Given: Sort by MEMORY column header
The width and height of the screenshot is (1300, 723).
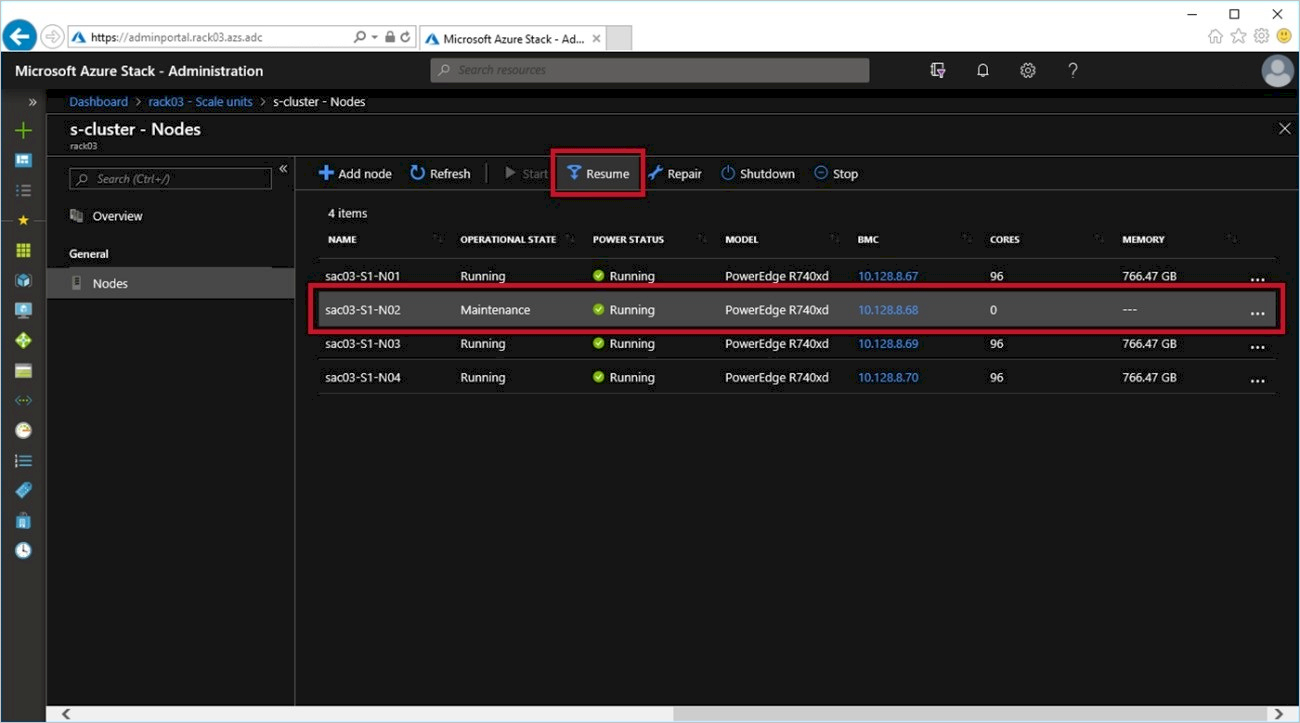Looking at the screenshot, I should coord(1143,239).
